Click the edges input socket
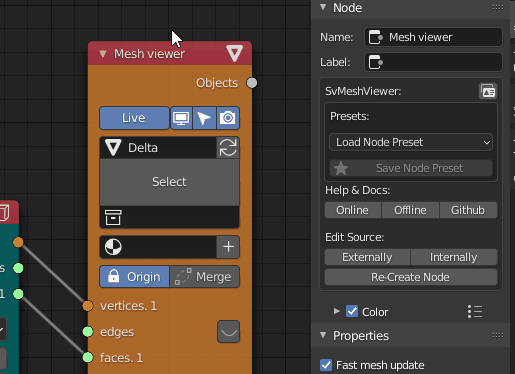Screen dimensions: 515x374 [88, 332]
